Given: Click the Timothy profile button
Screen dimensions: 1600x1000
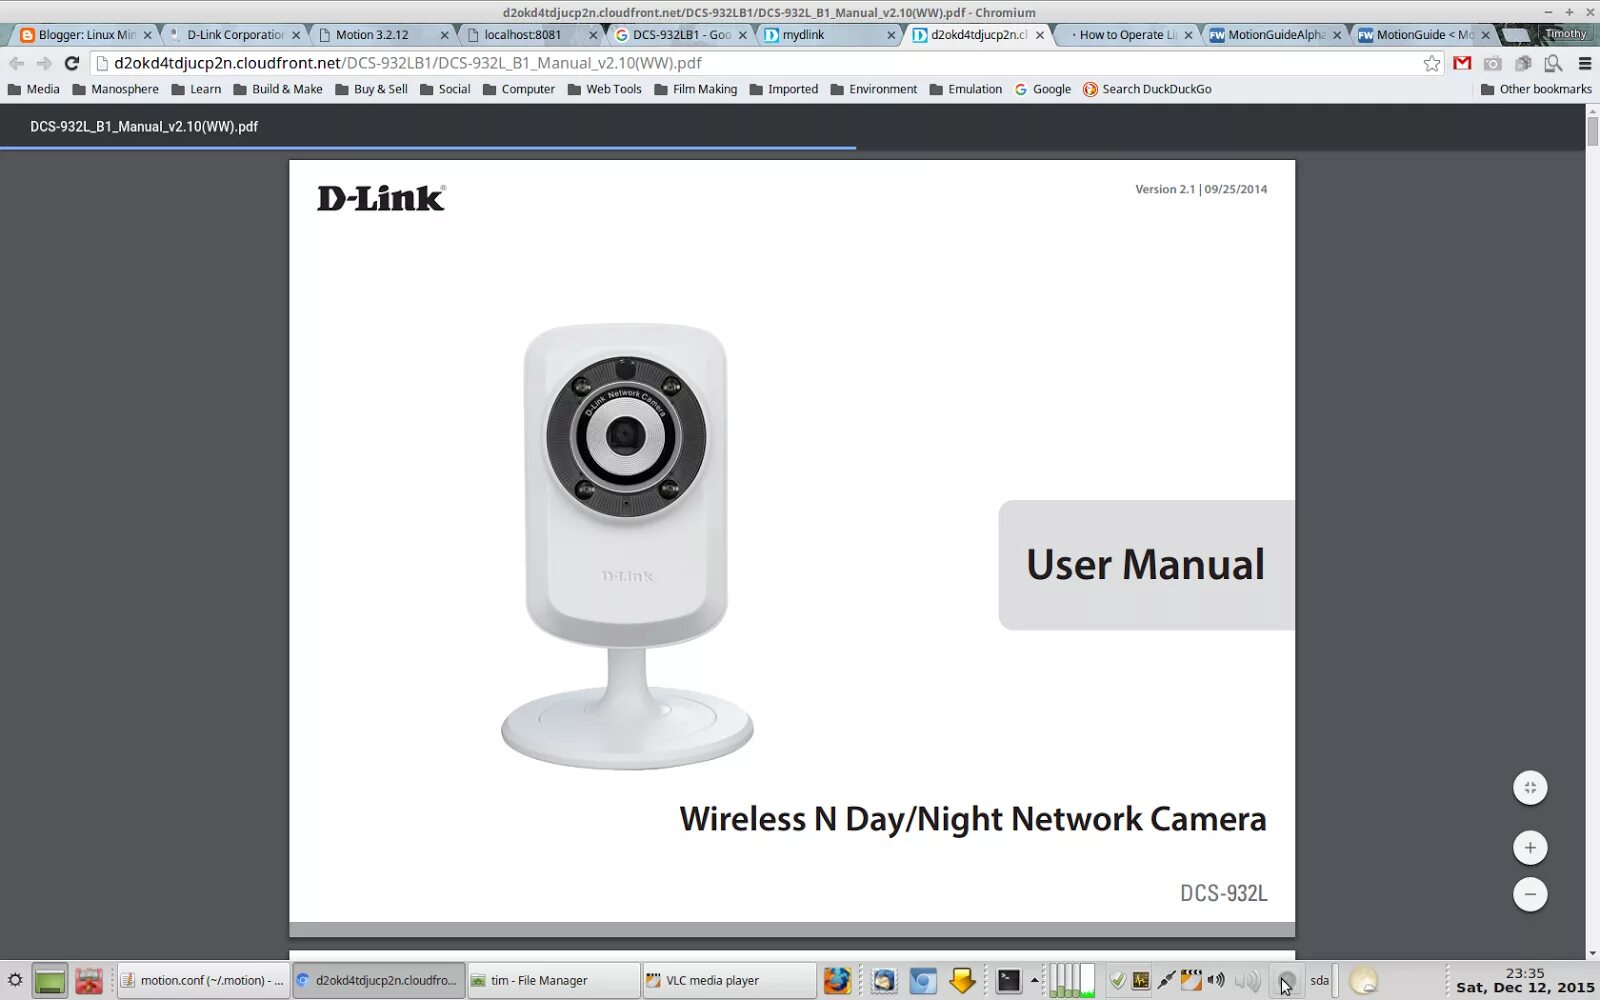Looking at the screenshot, I should [x=1566, y=34].
